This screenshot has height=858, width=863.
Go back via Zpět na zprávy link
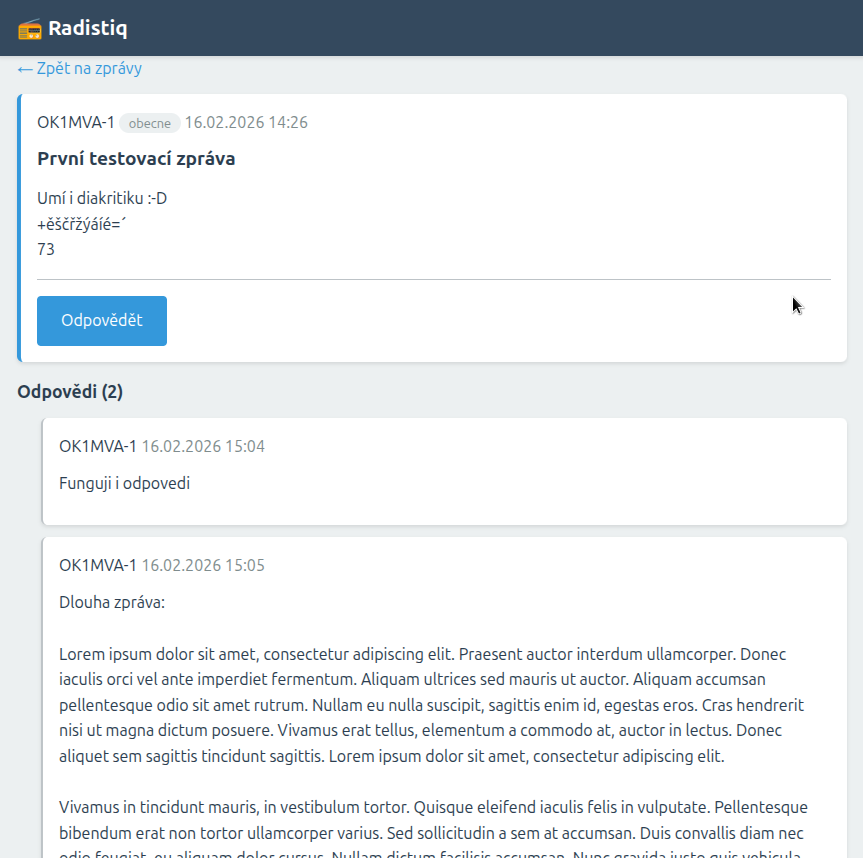tap(80, 69)
